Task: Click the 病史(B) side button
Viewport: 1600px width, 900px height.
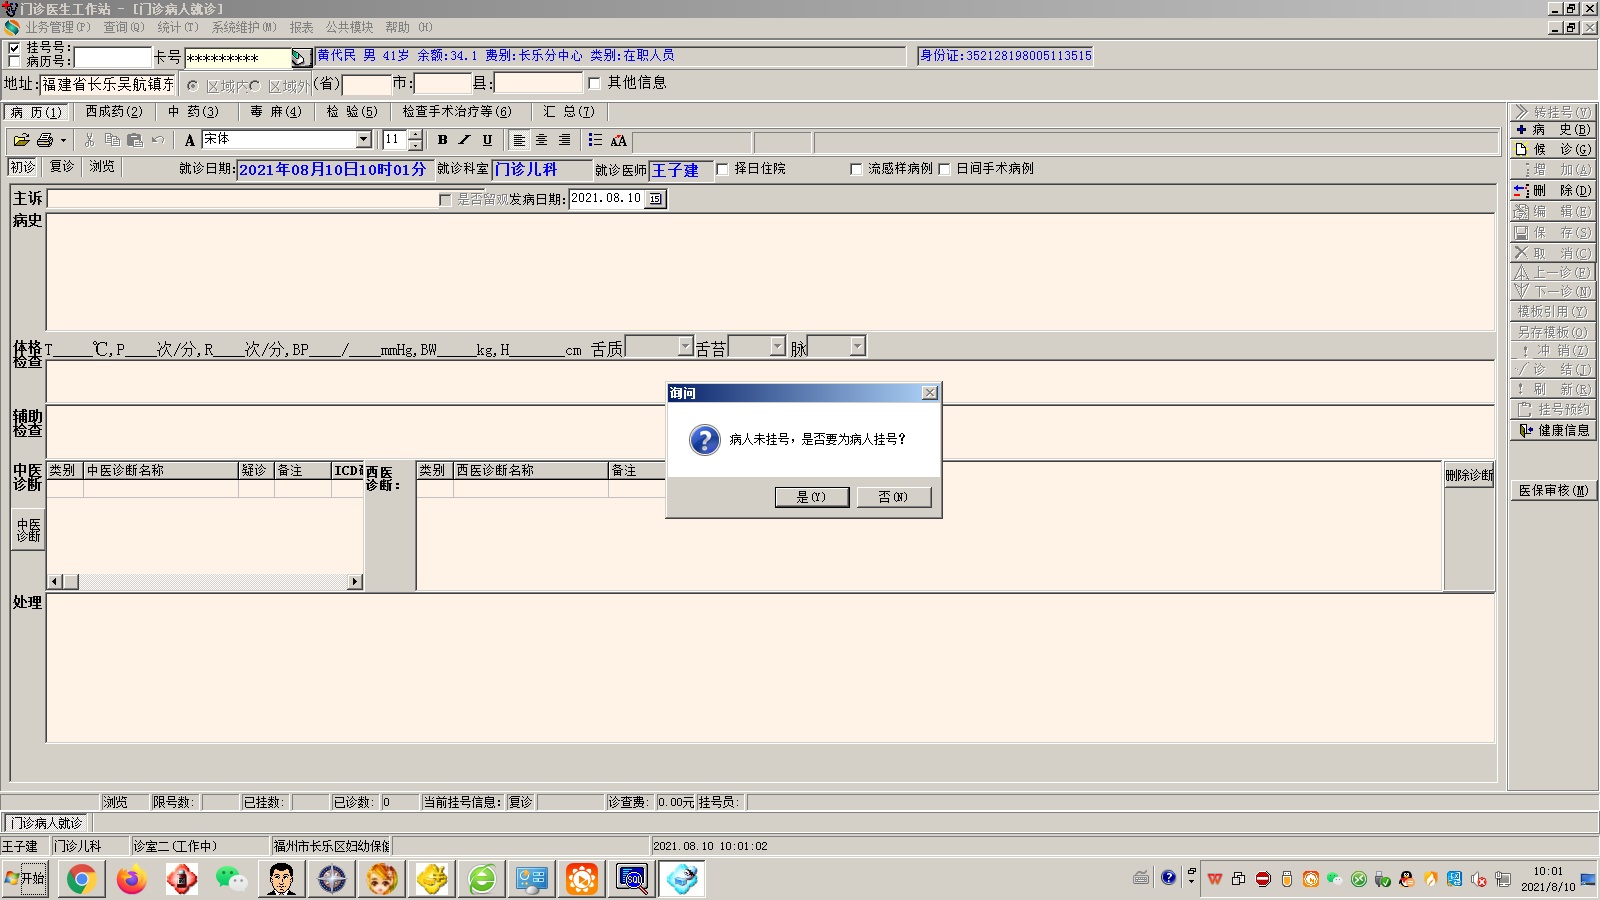Action: 1552,130
